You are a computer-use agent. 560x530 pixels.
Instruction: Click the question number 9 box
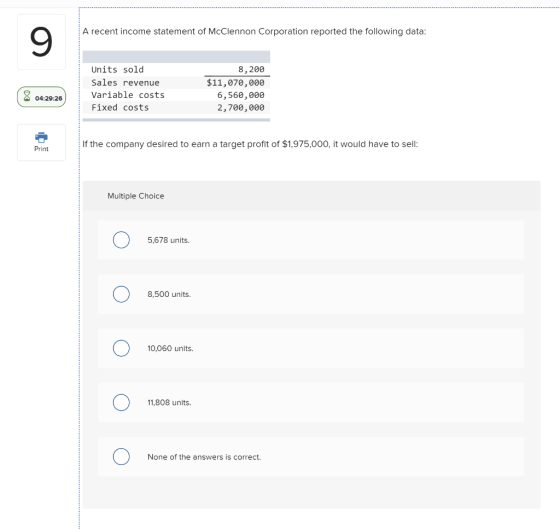pyautogui.click(x=41, y=42)
